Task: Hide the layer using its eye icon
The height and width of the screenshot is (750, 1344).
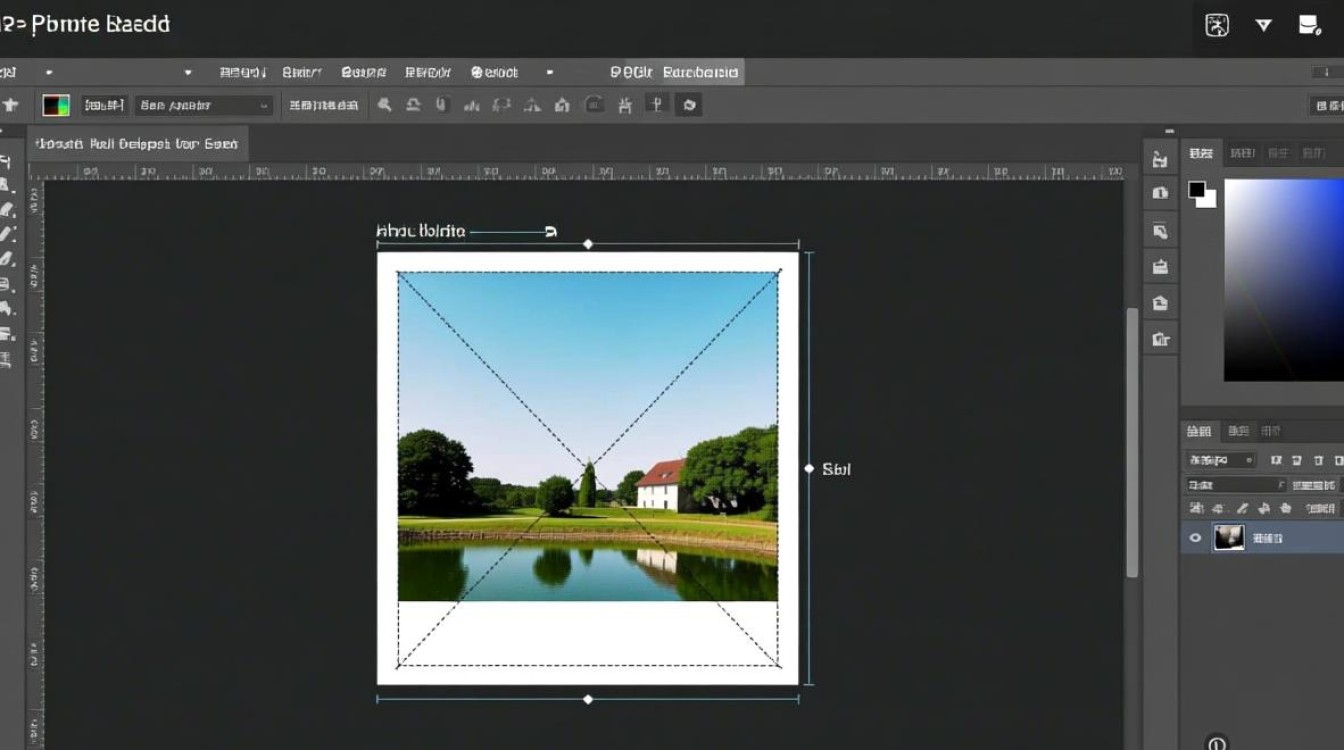Action: click(1195, 538)
